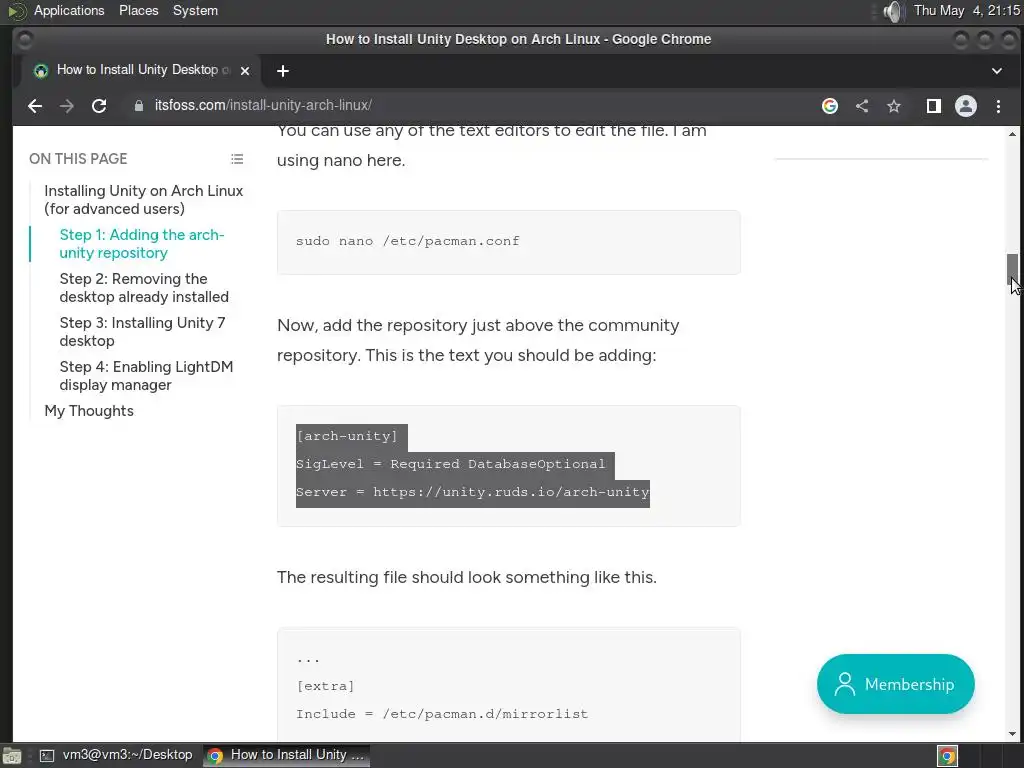
Task: Bookmark this page with the star icon
Action: [x=894, y=106]
